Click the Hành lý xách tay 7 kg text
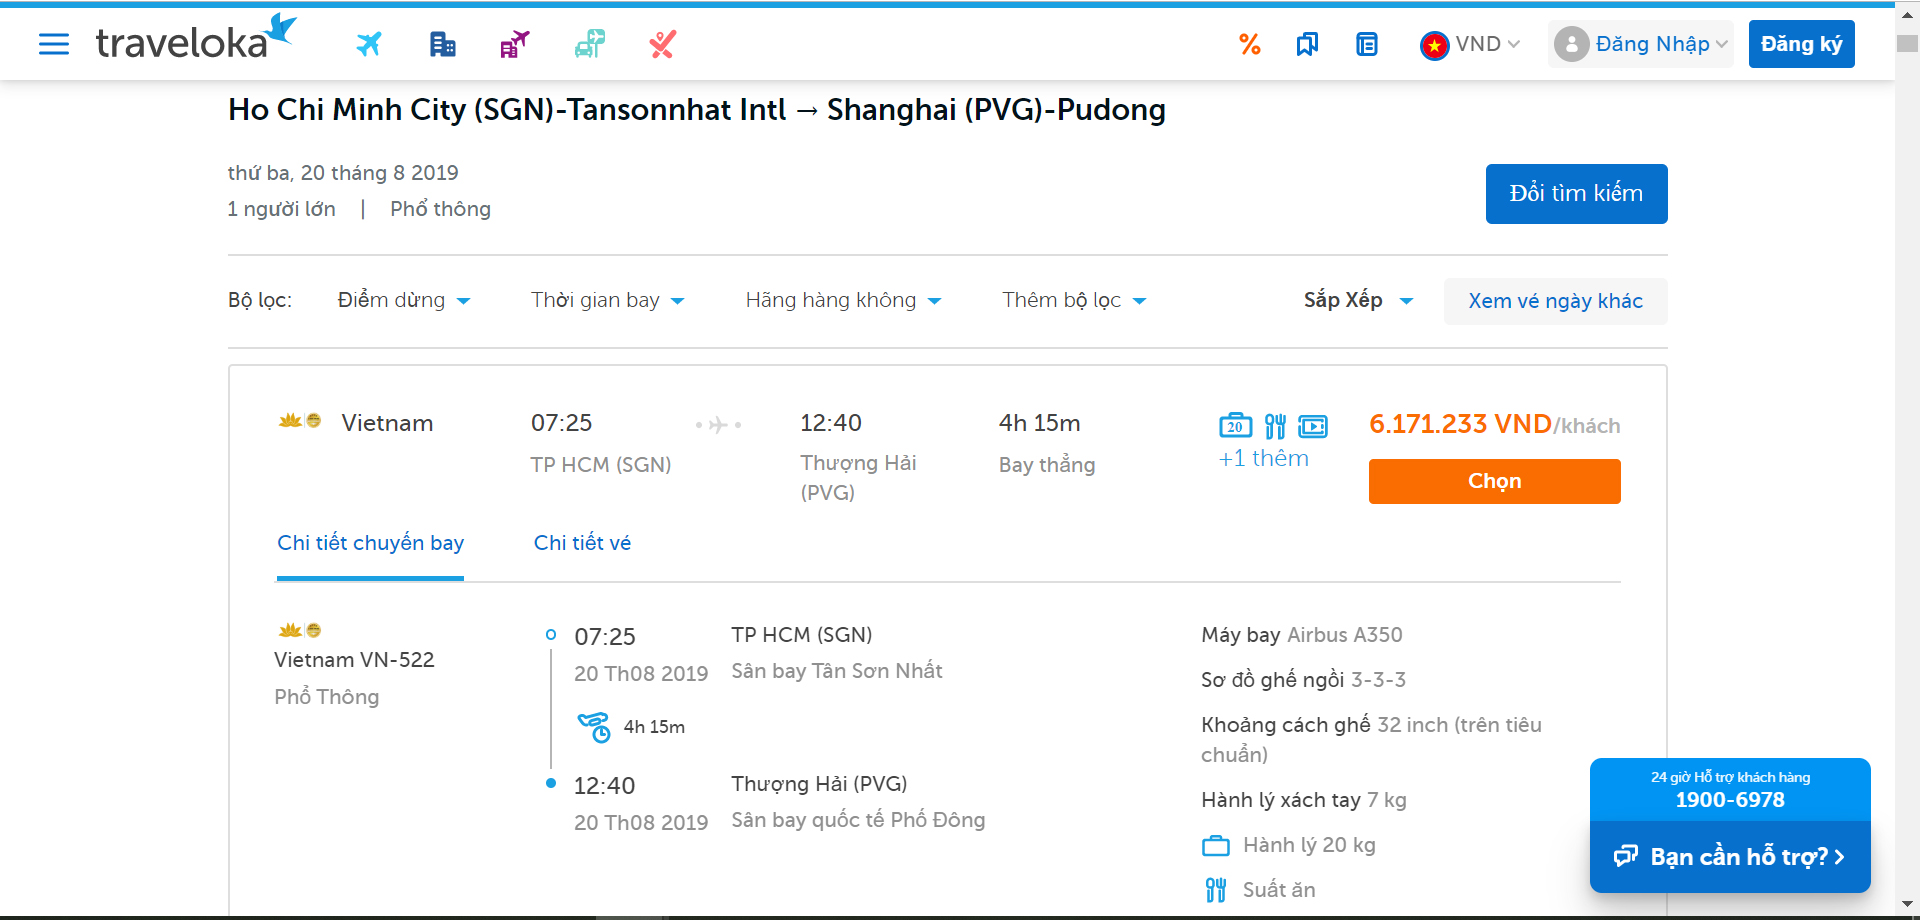Screen dimensions: 1920x920 tap(1303, 800)
